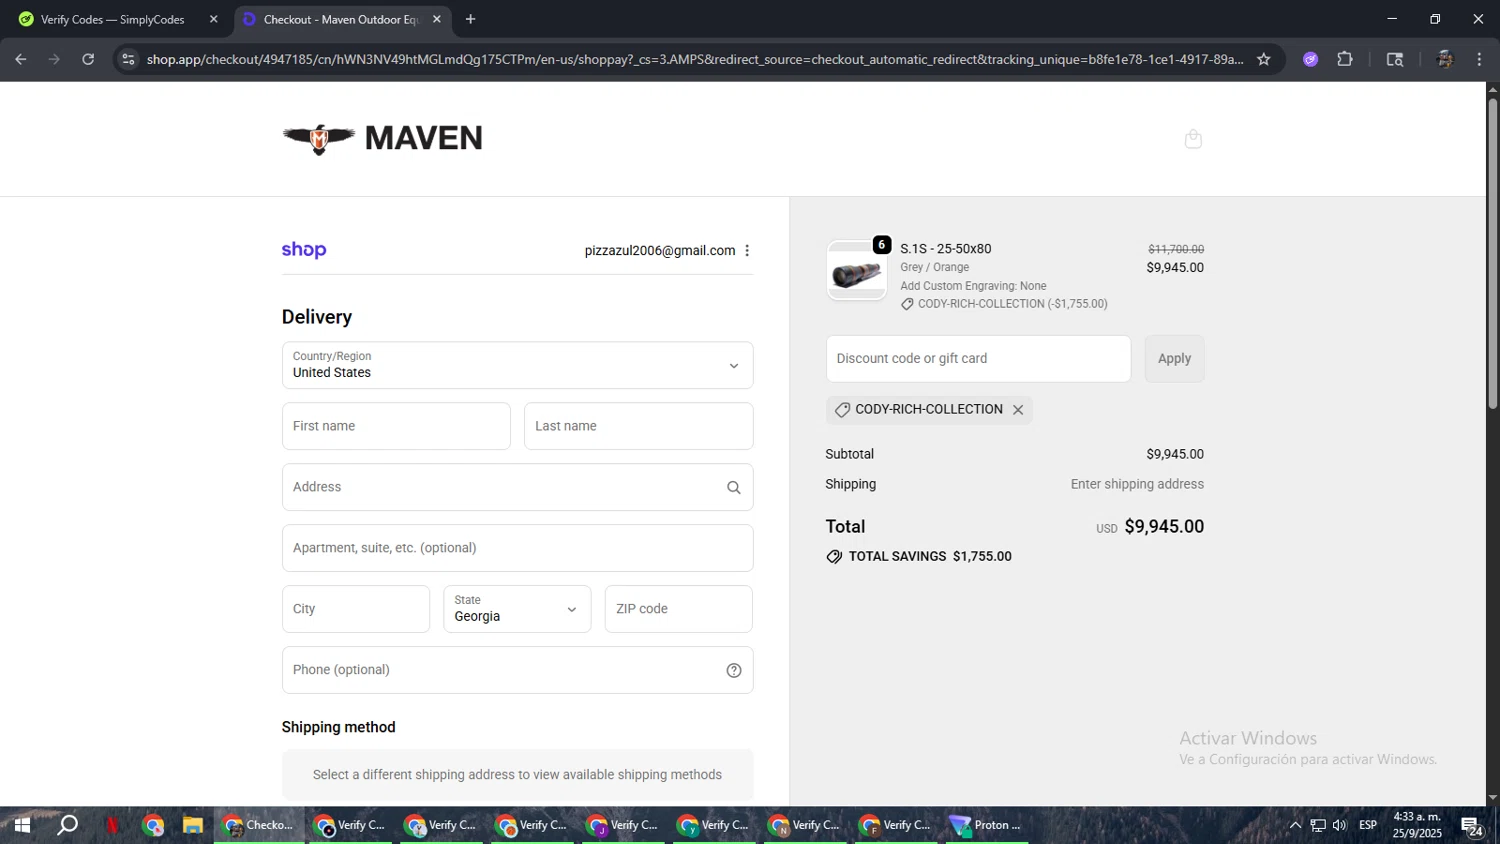Focus the Last name field
1500x844 pixels.
[x=638, y=426]
